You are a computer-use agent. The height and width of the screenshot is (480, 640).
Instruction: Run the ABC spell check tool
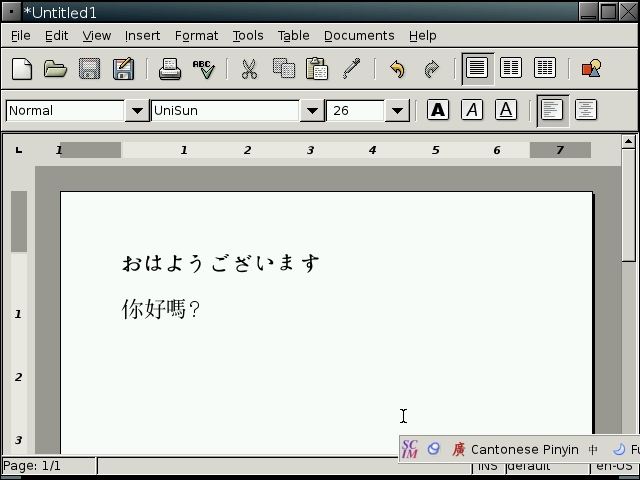point(204,69)
